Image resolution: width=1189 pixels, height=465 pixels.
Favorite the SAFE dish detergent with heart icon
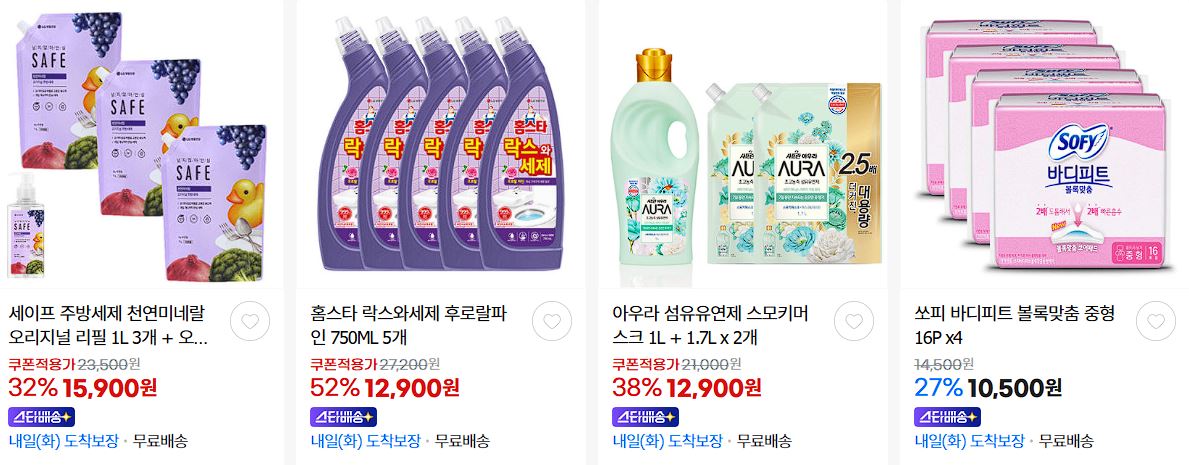pyautogui.click(x=249, y=322)
